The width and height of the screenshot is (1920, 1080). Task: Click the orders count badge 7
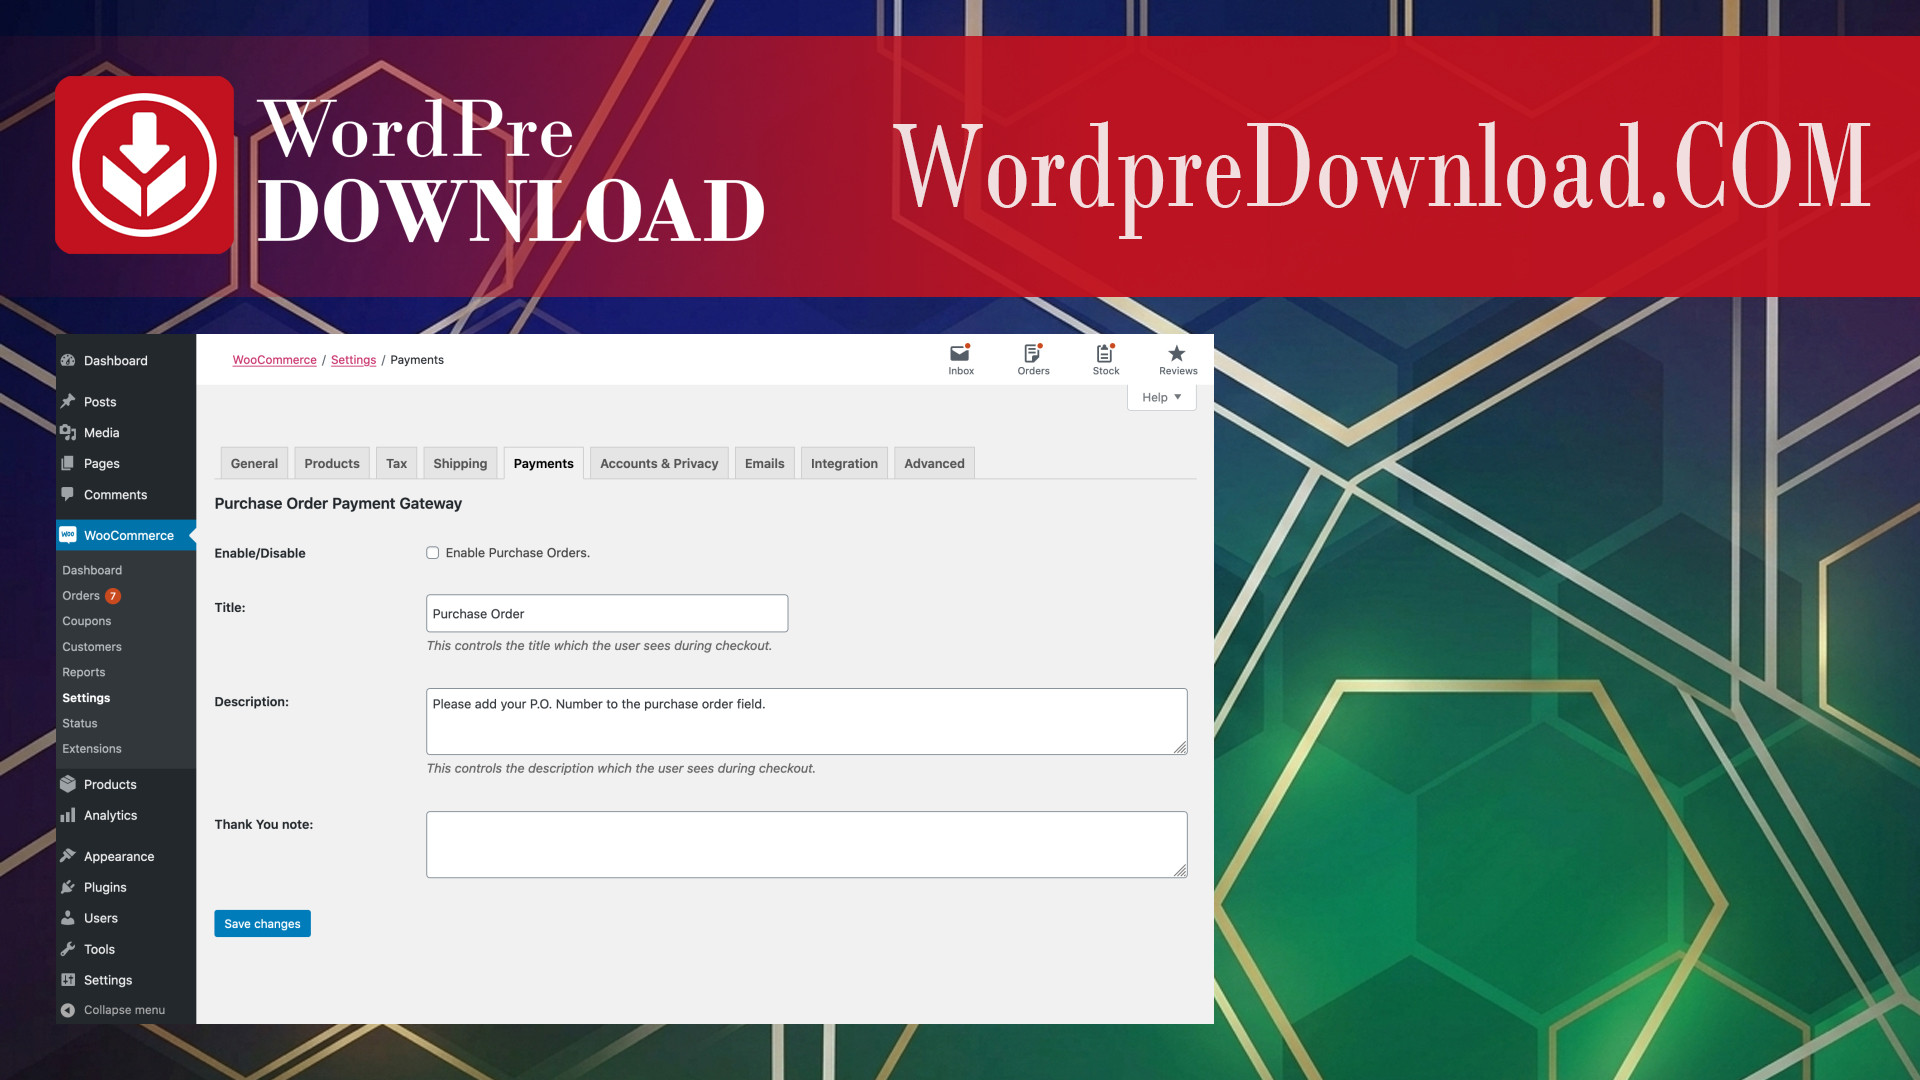tap(113, 596)
